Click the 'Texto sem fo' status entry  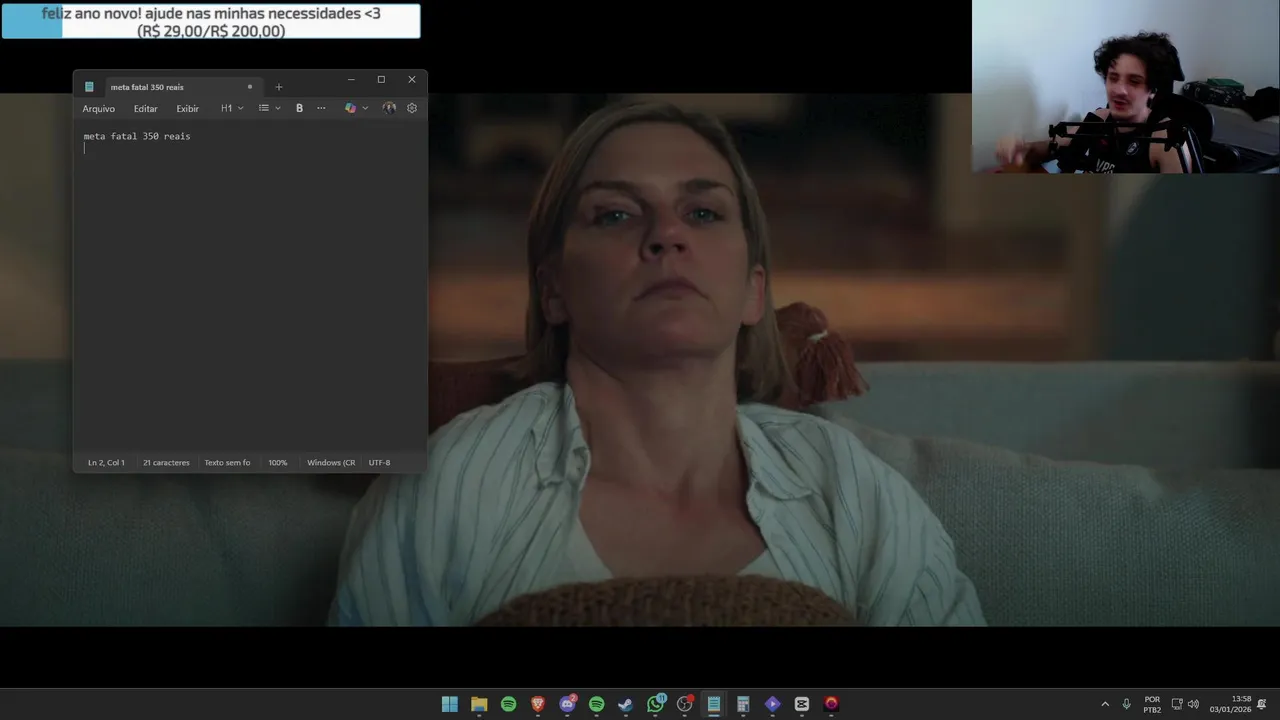tap(227, 463)
